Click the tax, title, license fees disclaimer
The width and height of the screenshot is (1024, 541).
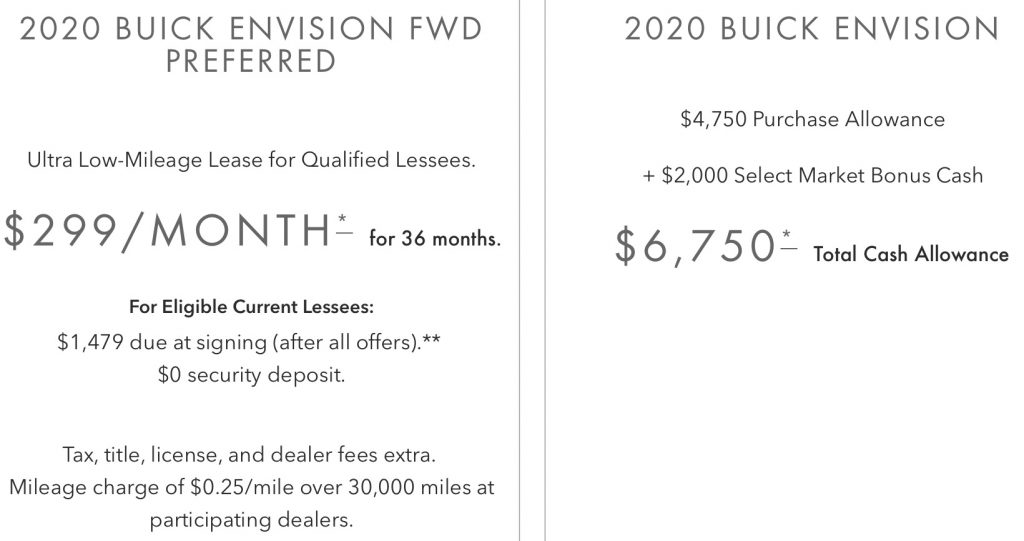point(249,454)
